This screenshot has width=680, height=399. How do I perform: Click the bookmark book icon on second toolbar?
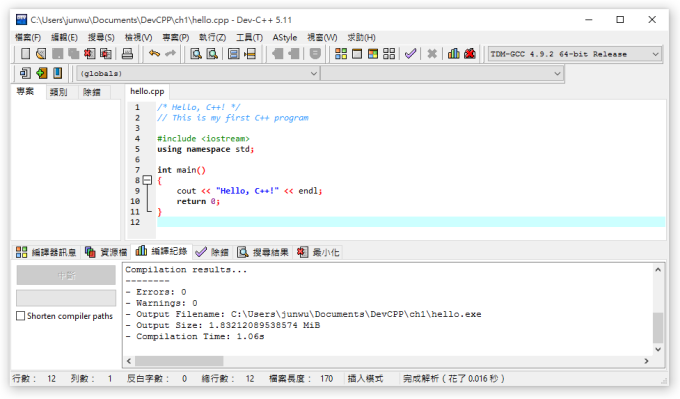[57, 73]
